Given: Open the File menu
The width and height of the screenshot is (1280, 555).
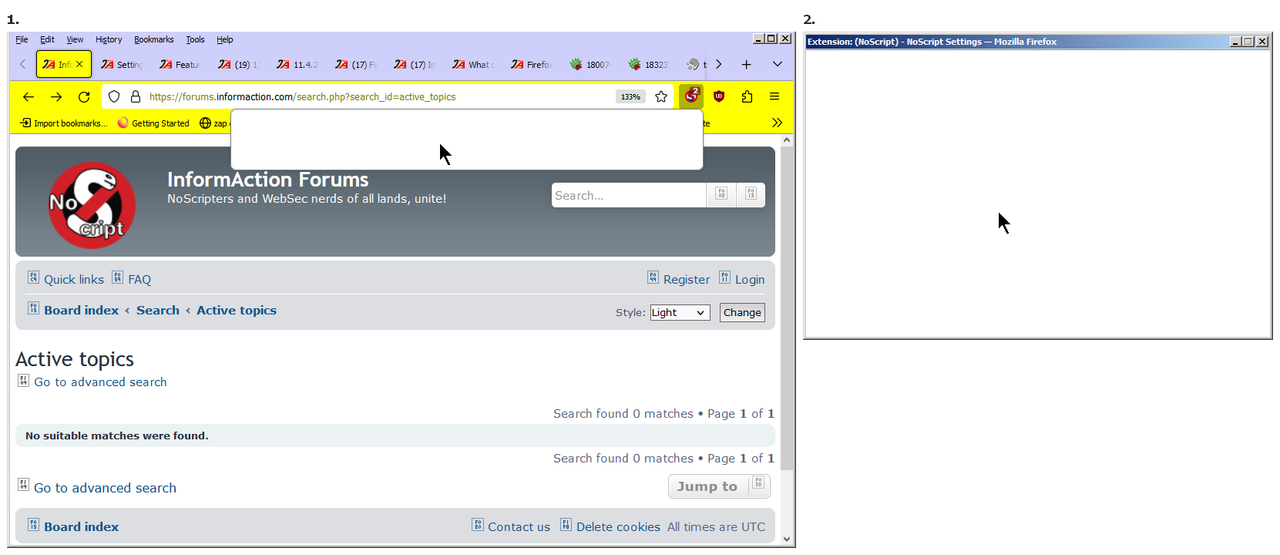Looking at the screenshot, I should (x=22, y=40).
